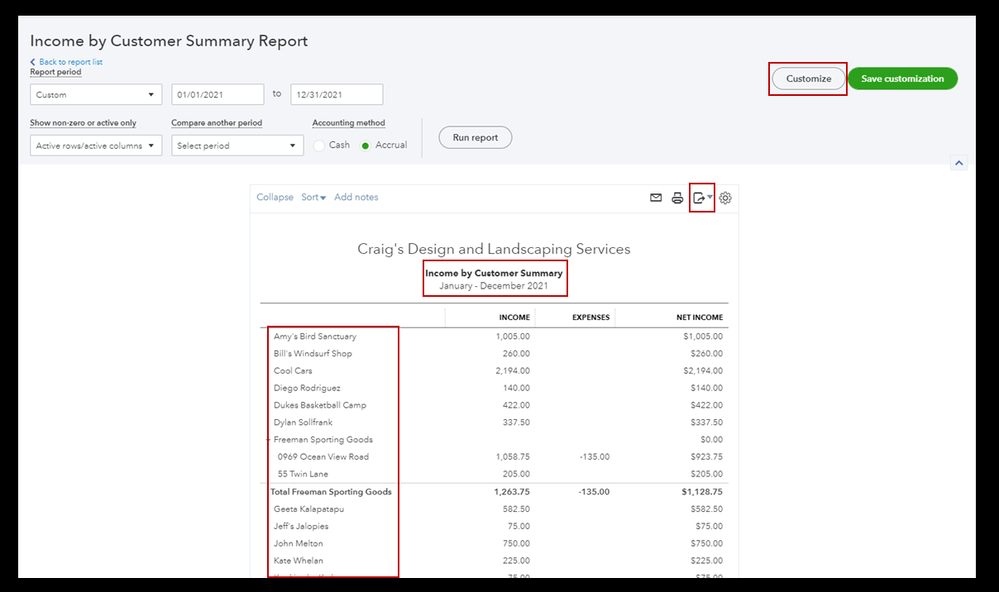Click Dylan Sollfrank customer name
The height and width of the screenshot is (592, 999).
pyautogui.click(x=303, y=422)
